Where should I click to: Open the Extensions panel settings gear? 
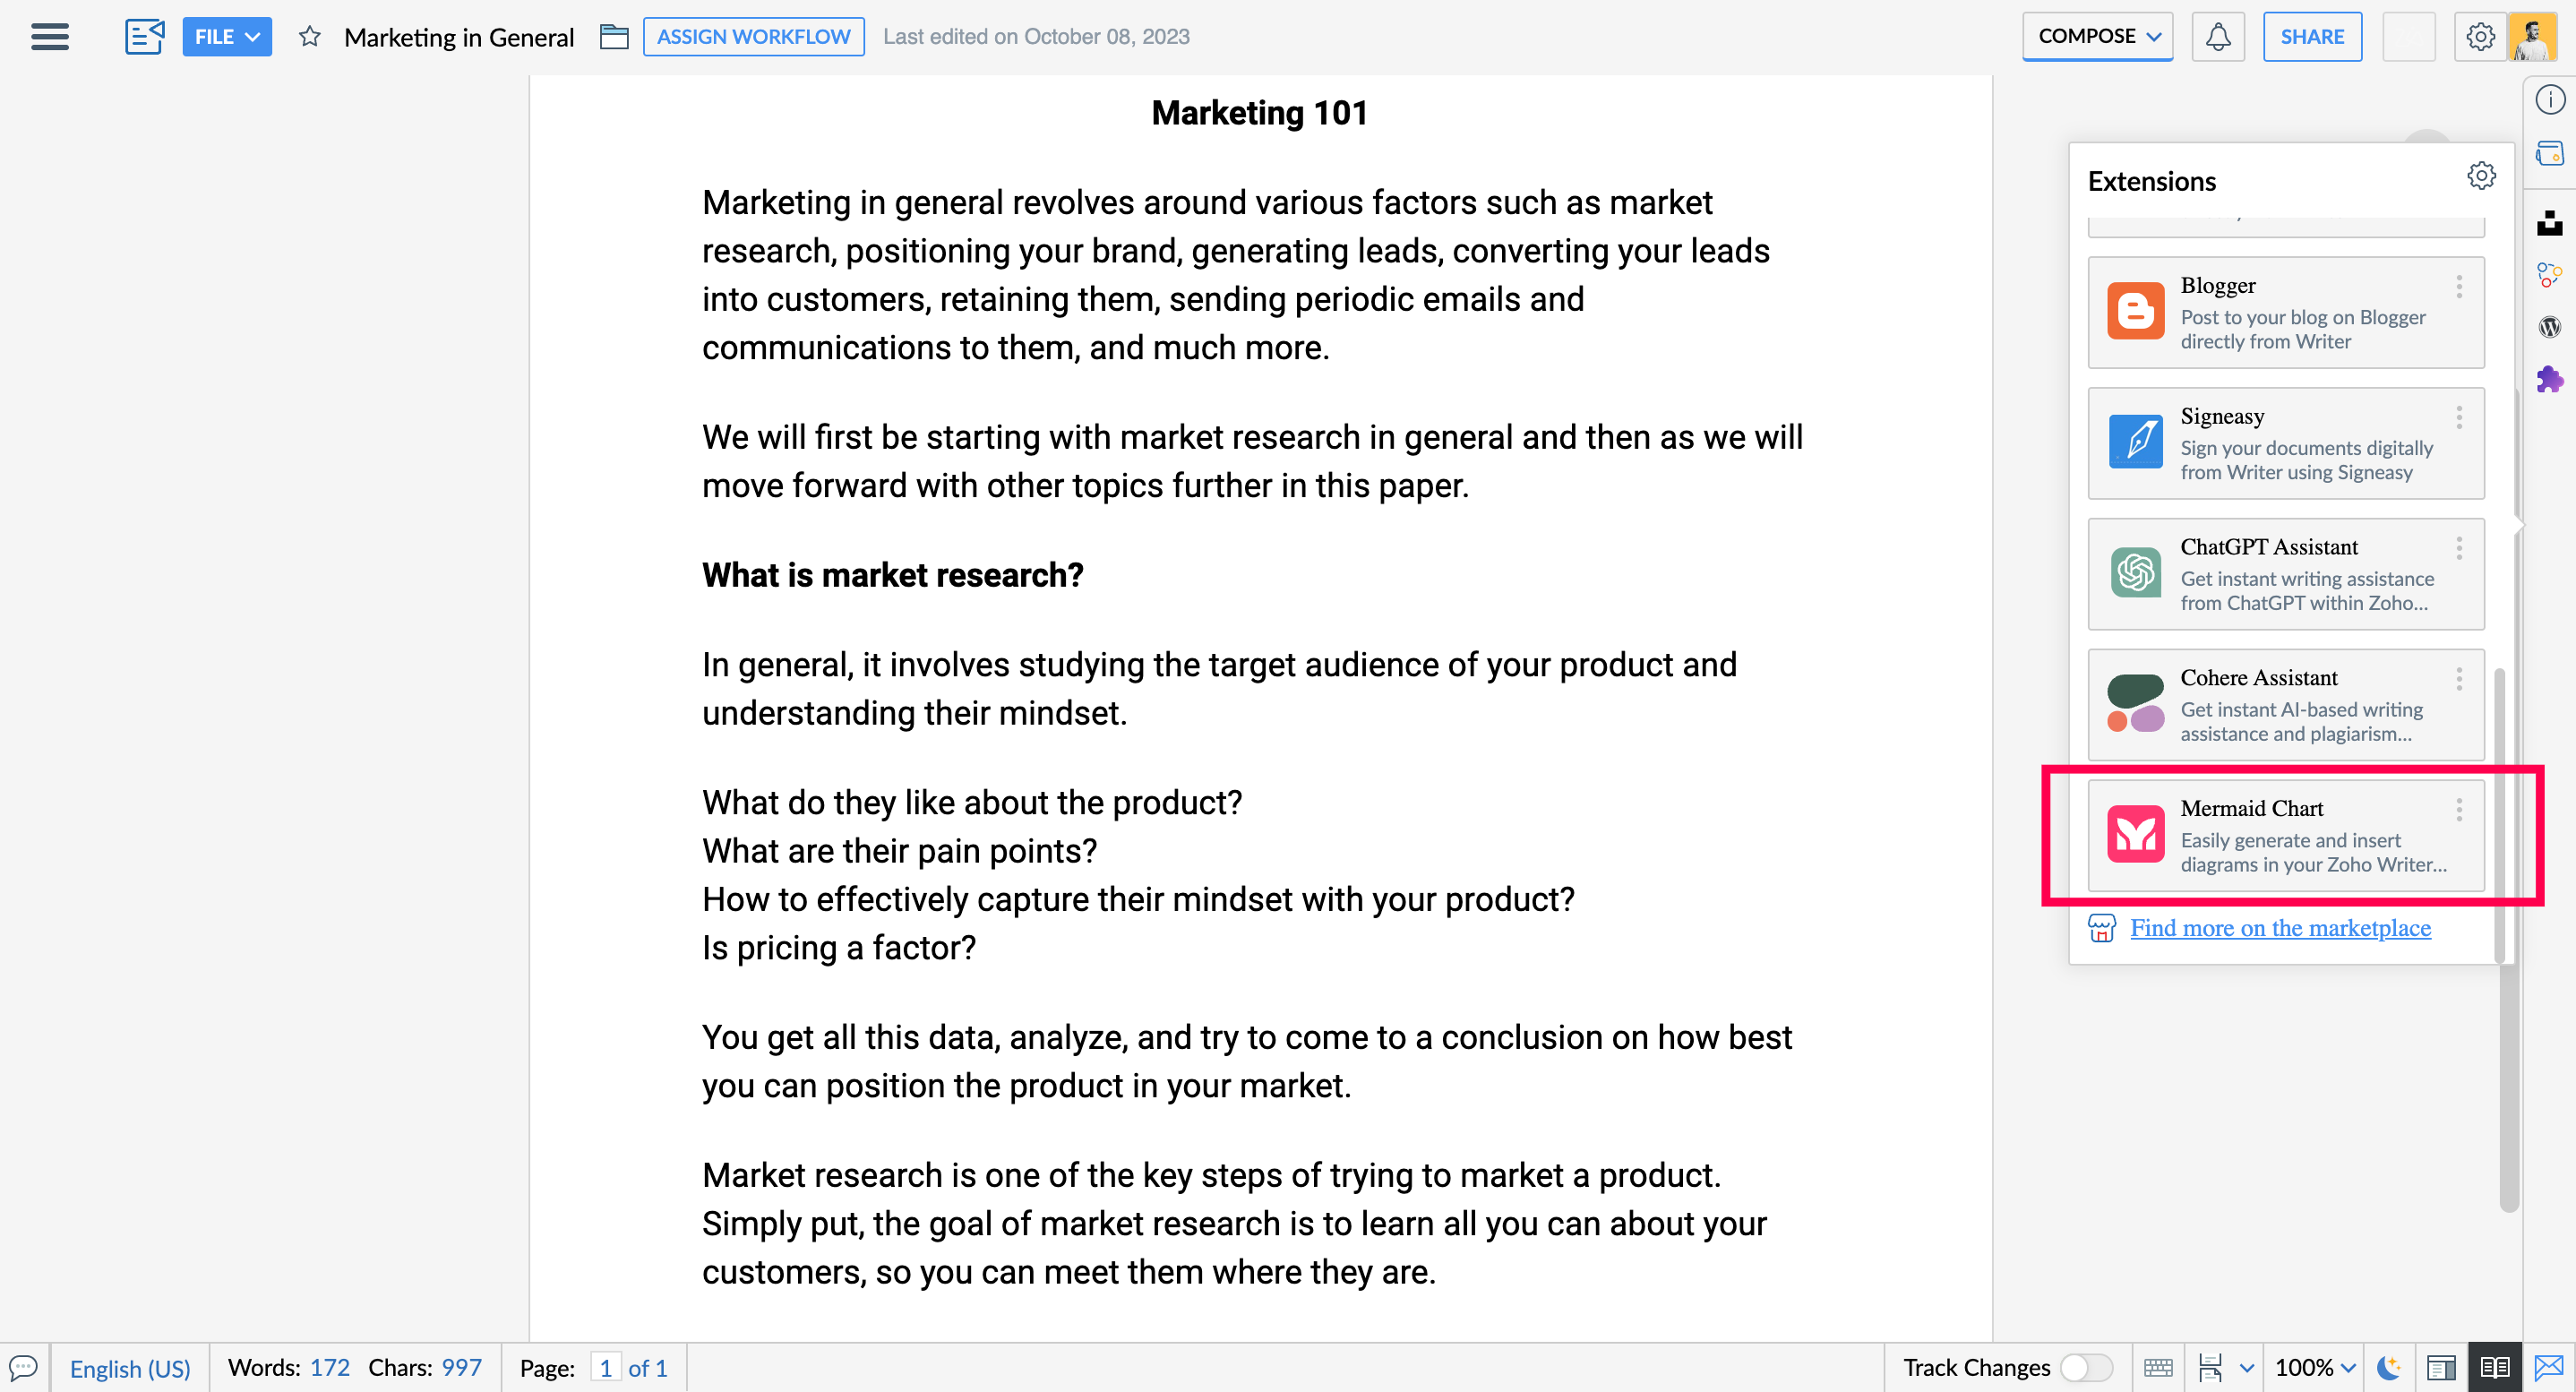pyautogui.click(x=2481, y=176)
